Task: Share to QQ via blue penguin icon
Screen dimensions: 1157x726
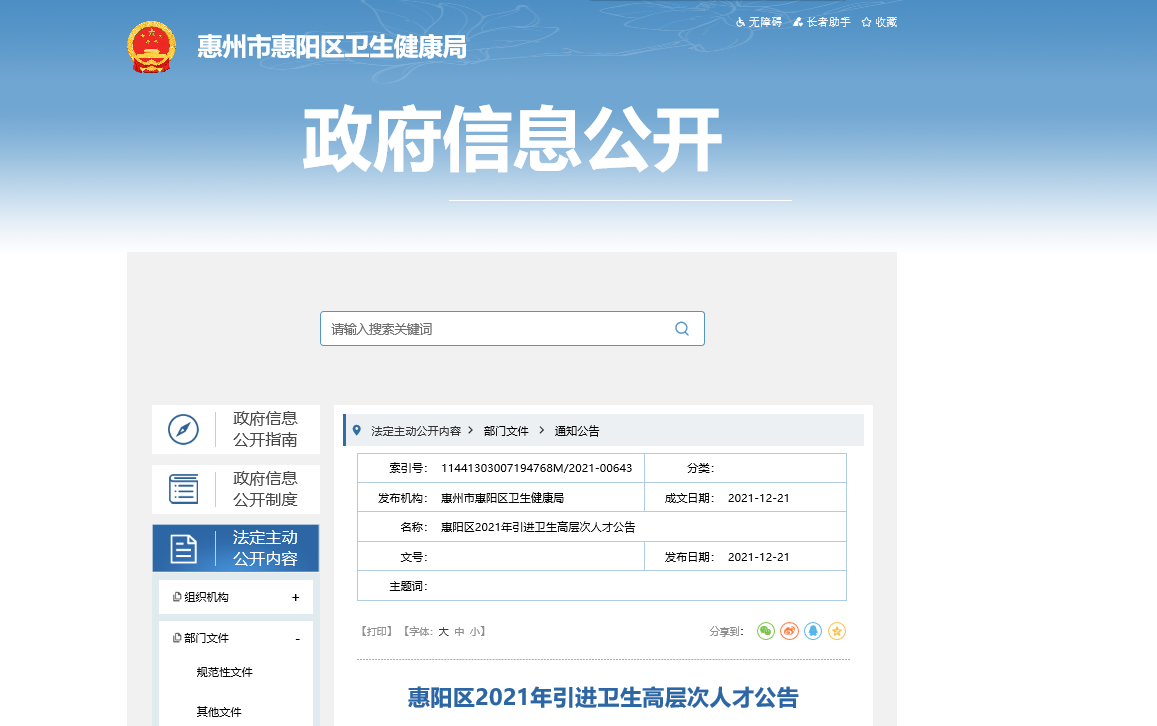Action: pos(813,631)
